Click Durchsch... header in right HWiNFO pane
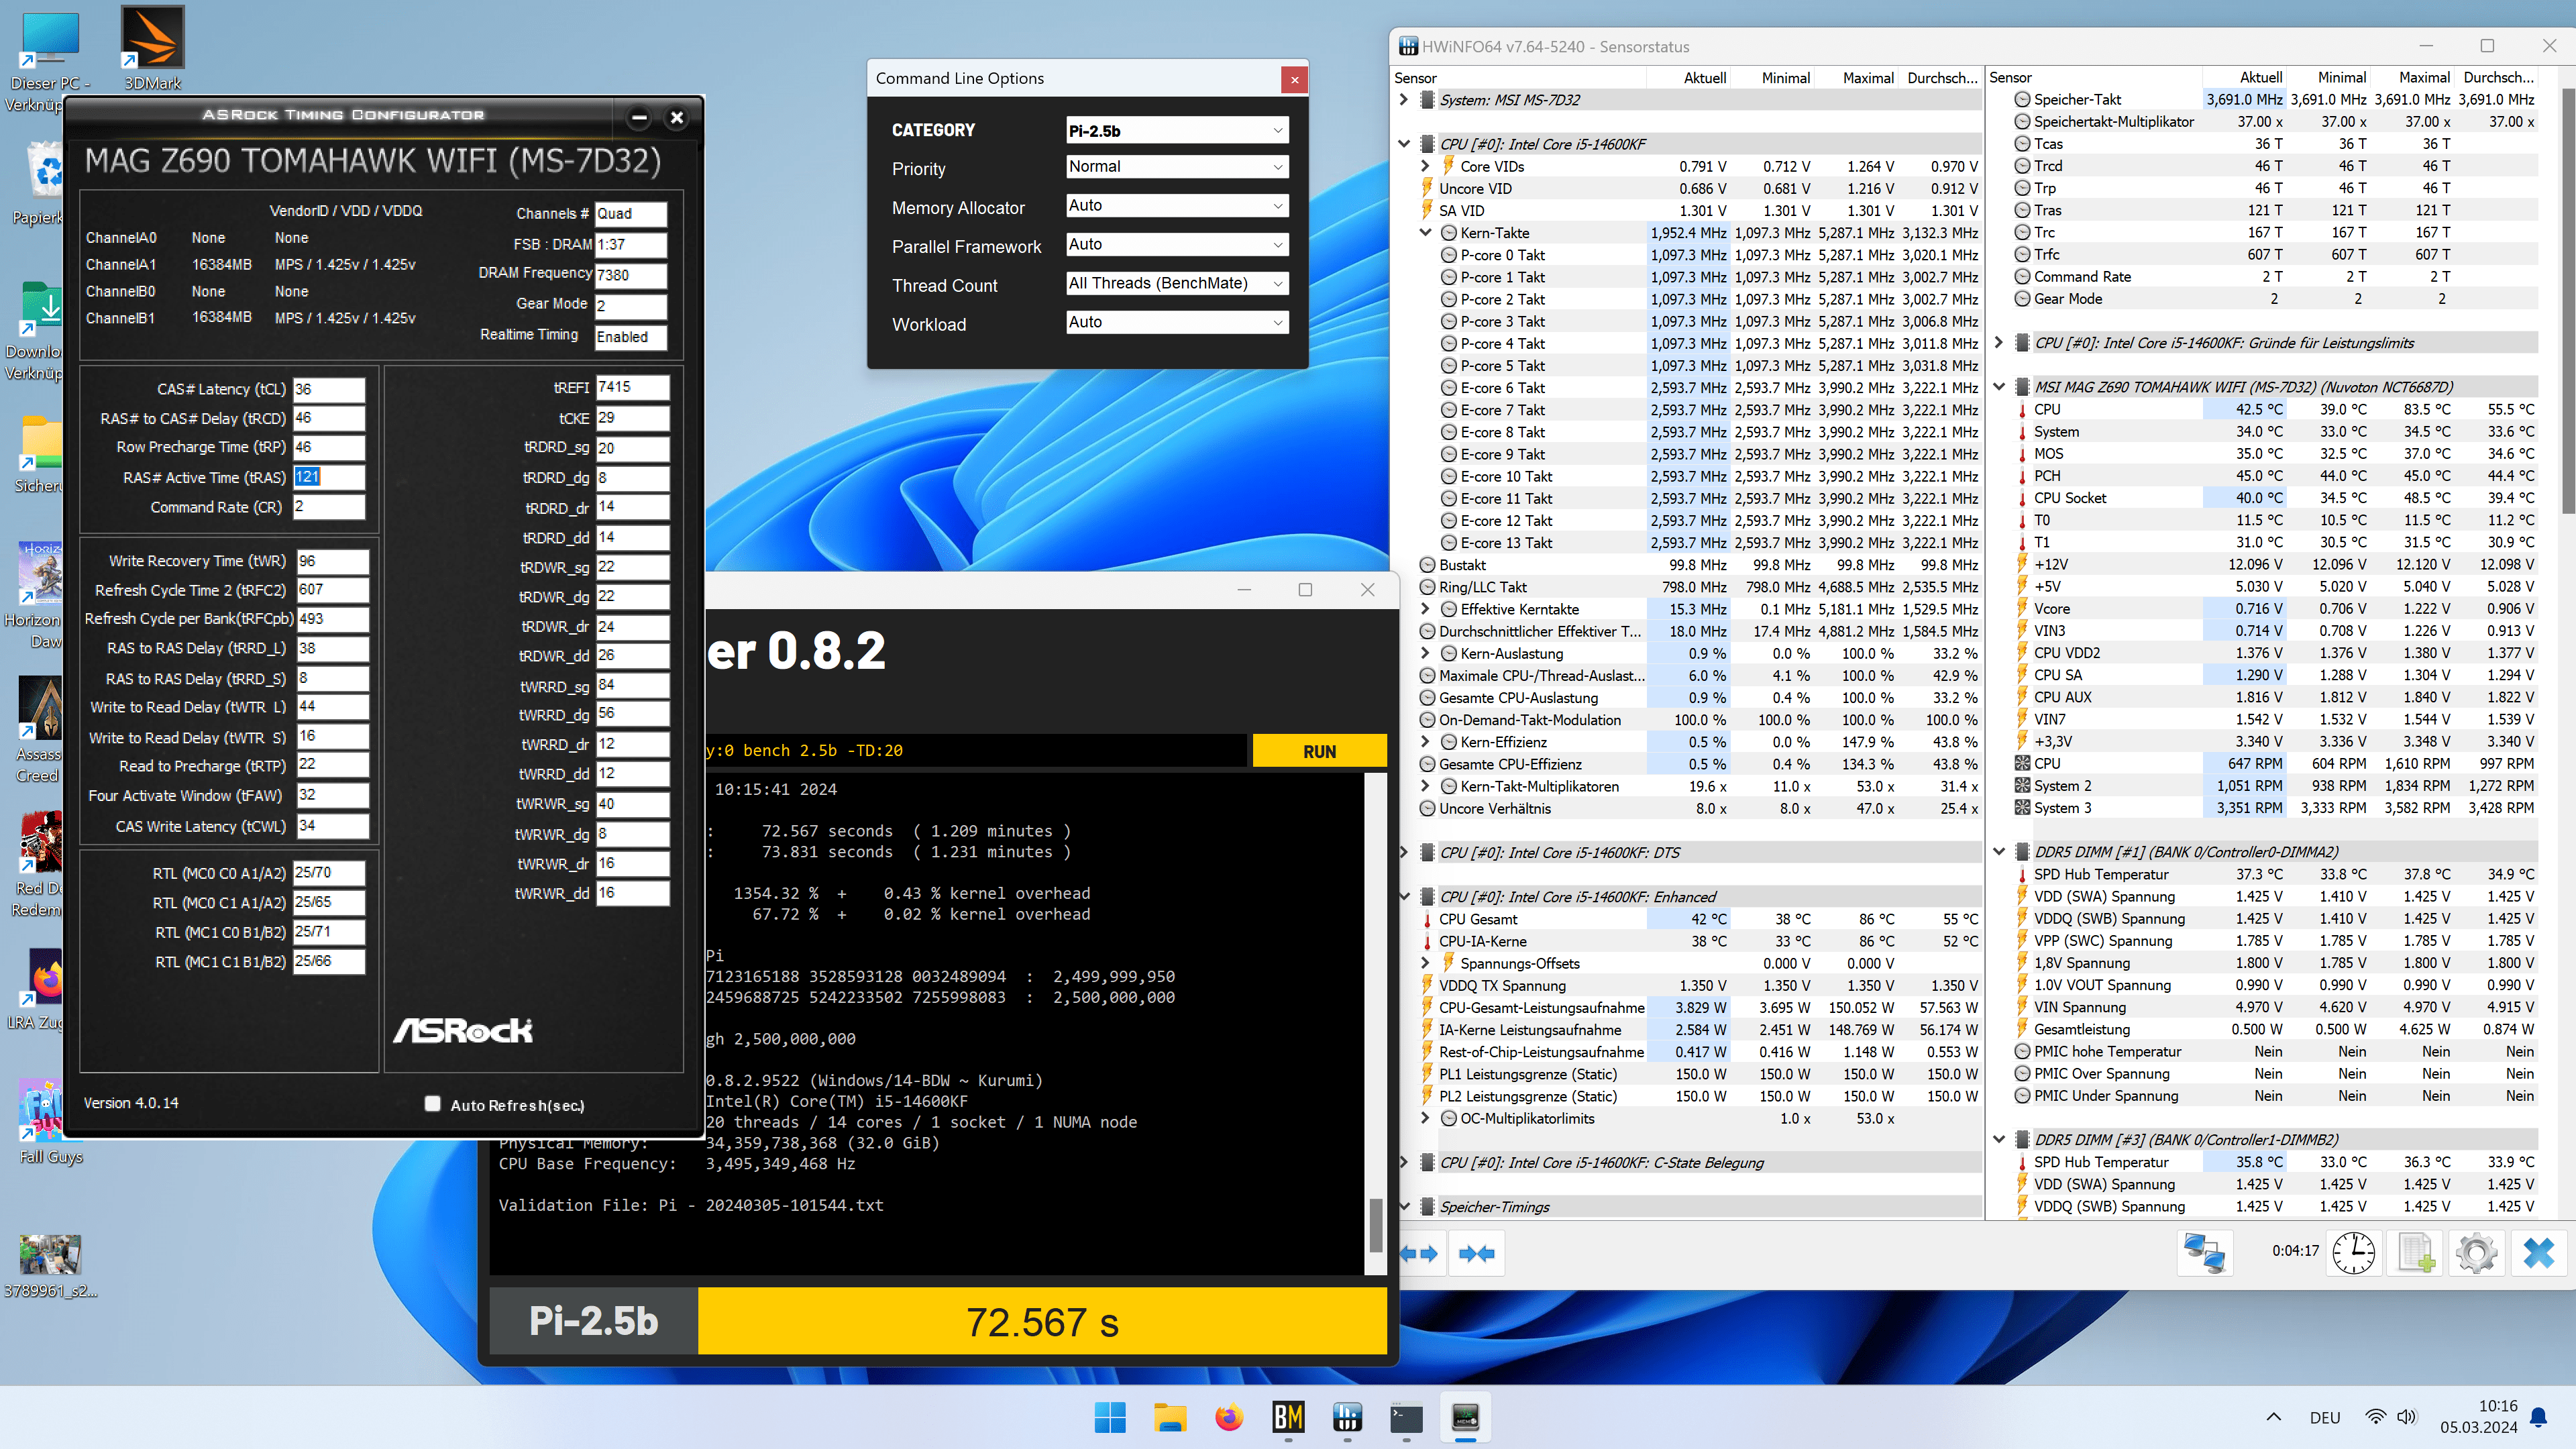 [x=2498, y=78]
